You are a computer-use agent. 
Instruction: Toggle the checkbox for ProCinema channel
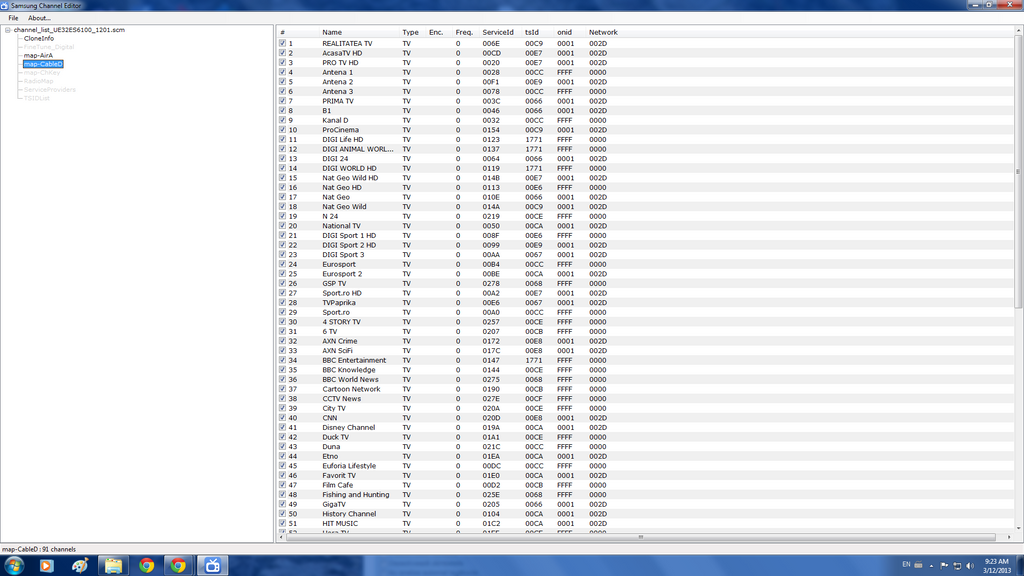[x=283, y=130]
